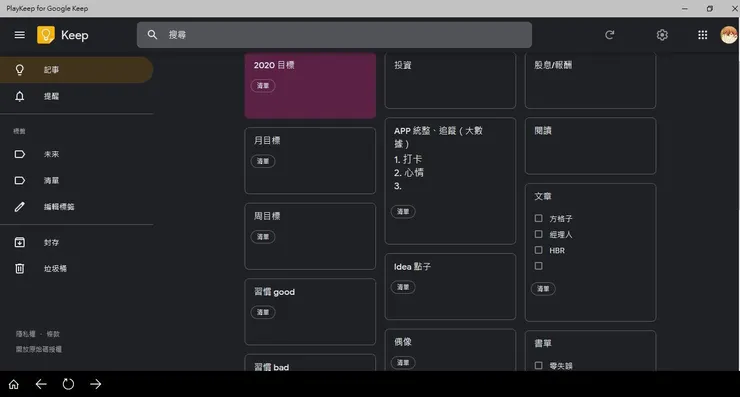Open the 股息/報酬 note card
Image resolution: width=740 pixels, height=397 pixels.
590,81
